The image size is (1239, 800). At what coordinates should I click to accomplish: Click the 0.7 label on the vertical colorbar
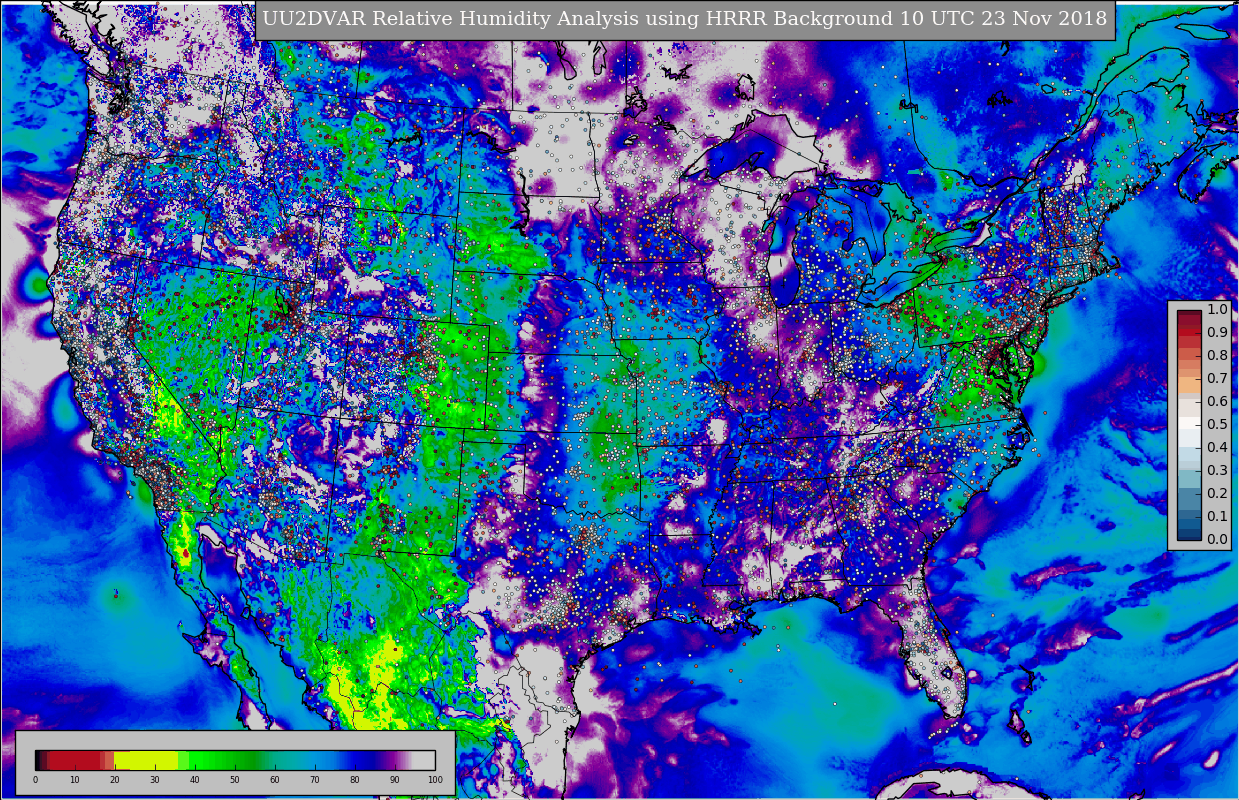pyautogui.click(x=1217, y=379)
